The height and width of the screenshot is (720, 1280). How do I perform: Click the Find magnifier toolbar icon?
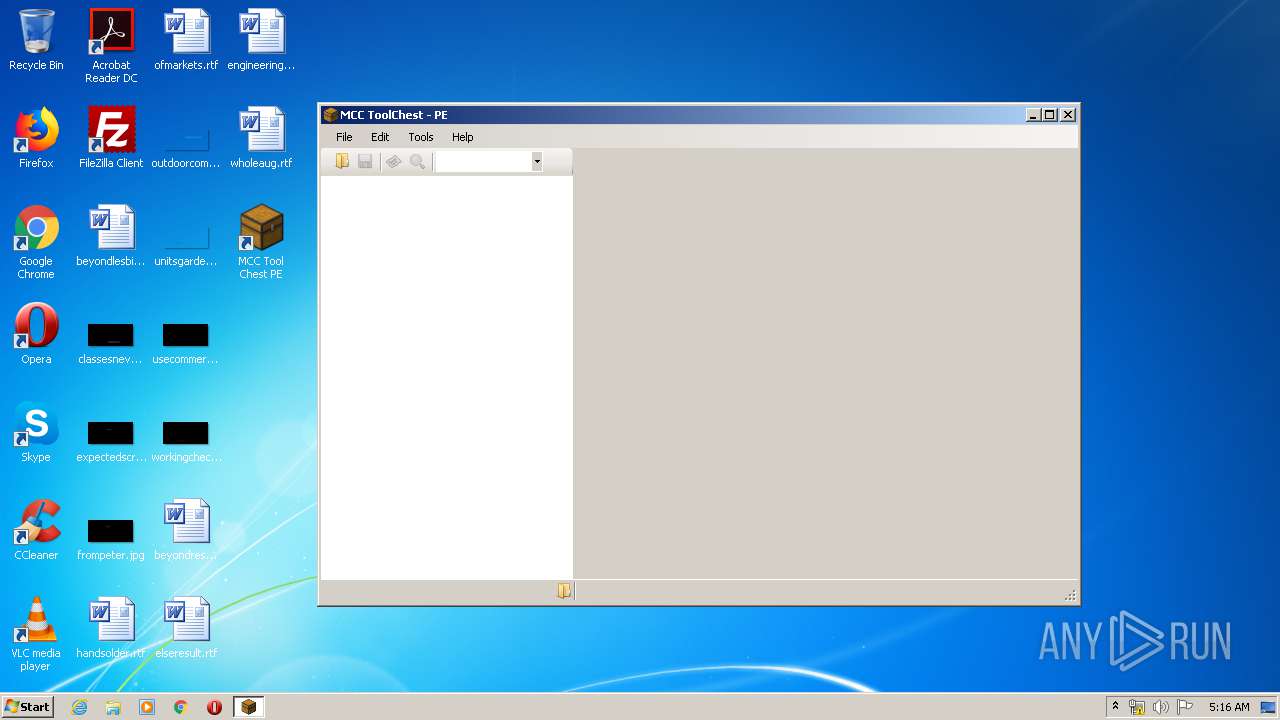coord(418,161)
